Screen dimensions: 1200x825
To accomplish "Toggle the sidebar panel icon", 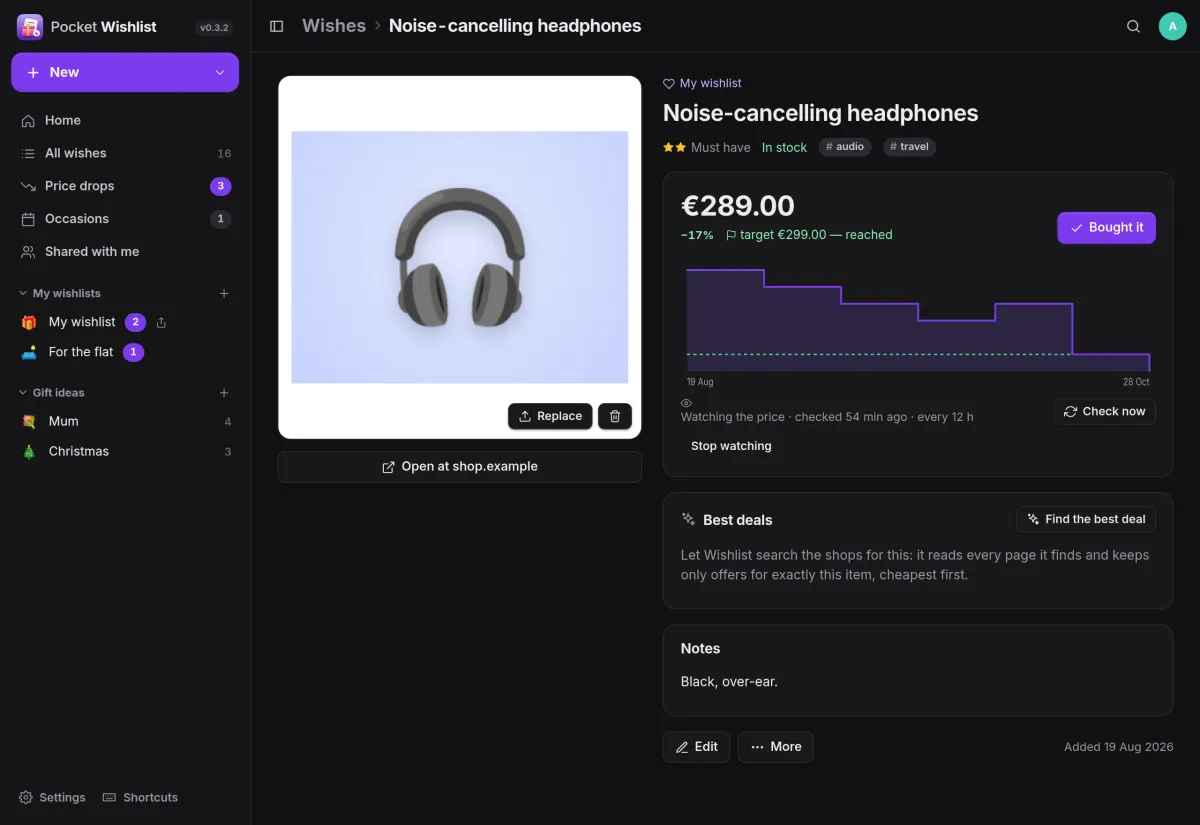I will point(277,26).
